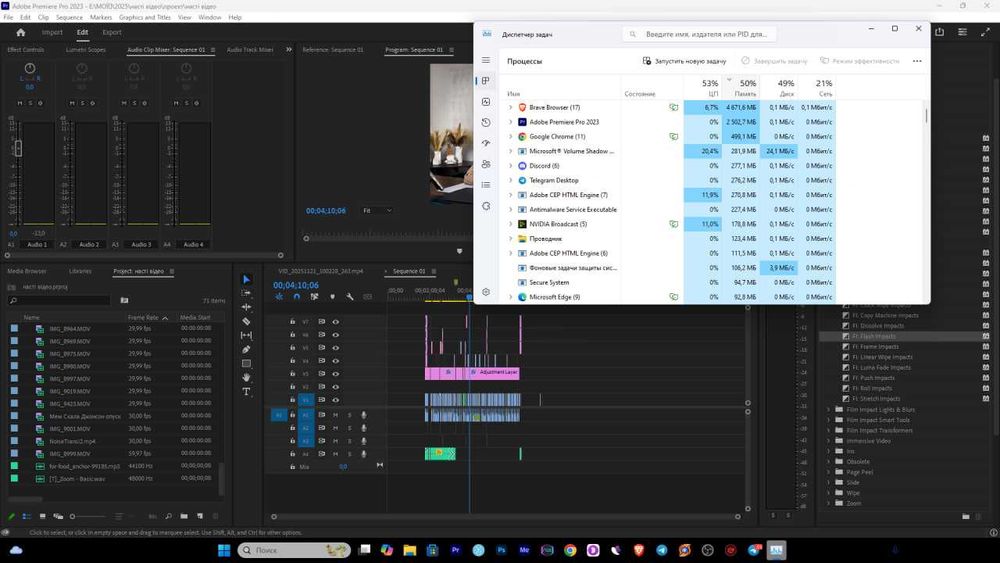Open Graphics and Titles menu

145,17
